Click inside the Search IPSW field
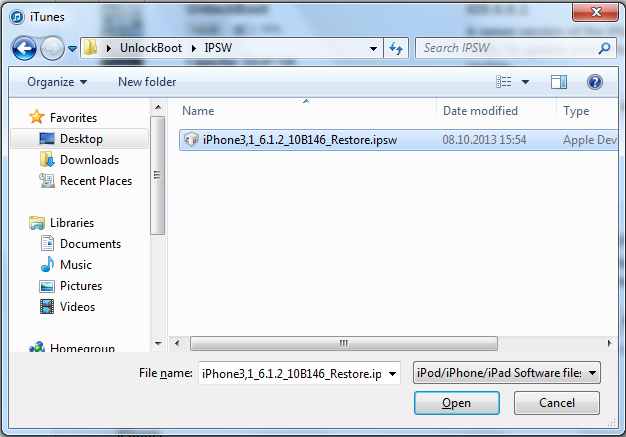The width and height of the screenshot is (626, 437). pos(507,48)
